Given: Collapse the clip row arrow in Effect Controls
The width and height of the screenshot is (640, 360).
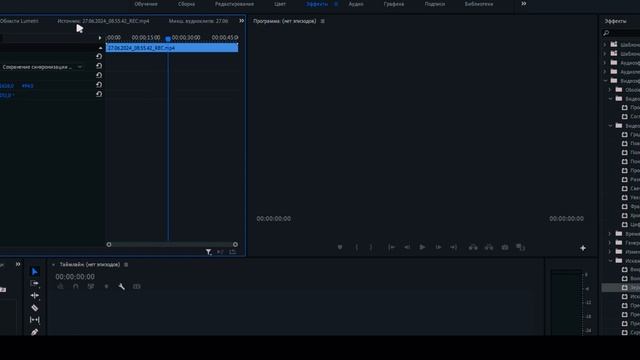Looking at the screenshot, I should click(x=100, y=48).
